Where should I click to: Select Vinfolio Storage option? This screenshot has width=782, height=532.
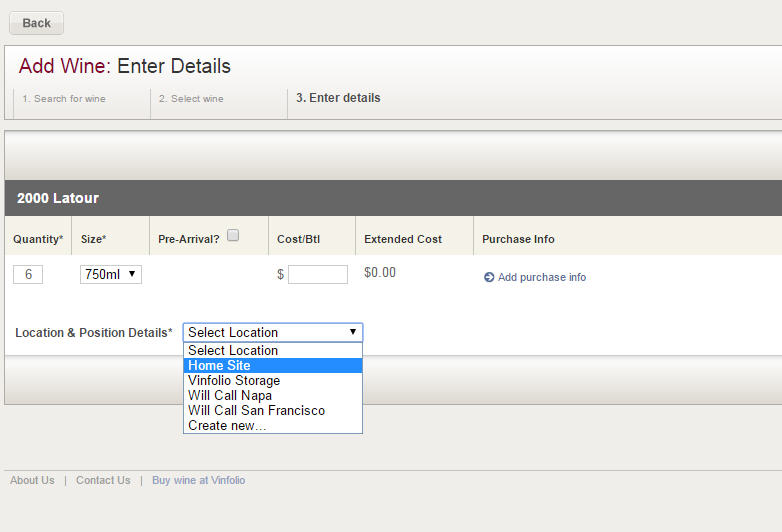pos(273,380)
